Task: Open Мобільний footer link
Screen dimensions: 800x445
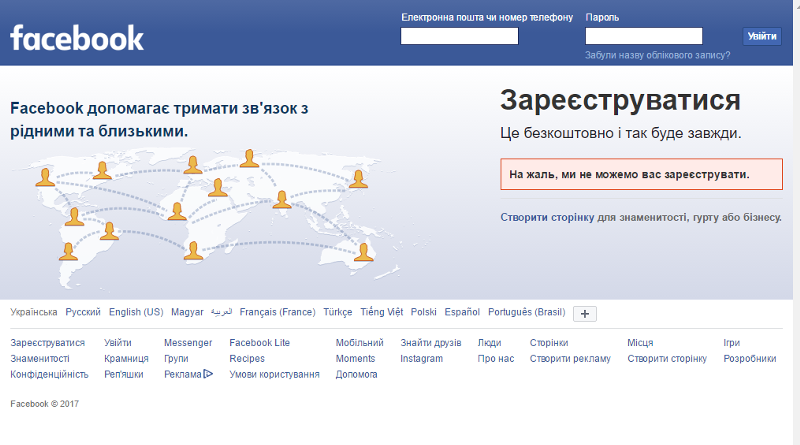Action: coord(359,343)
